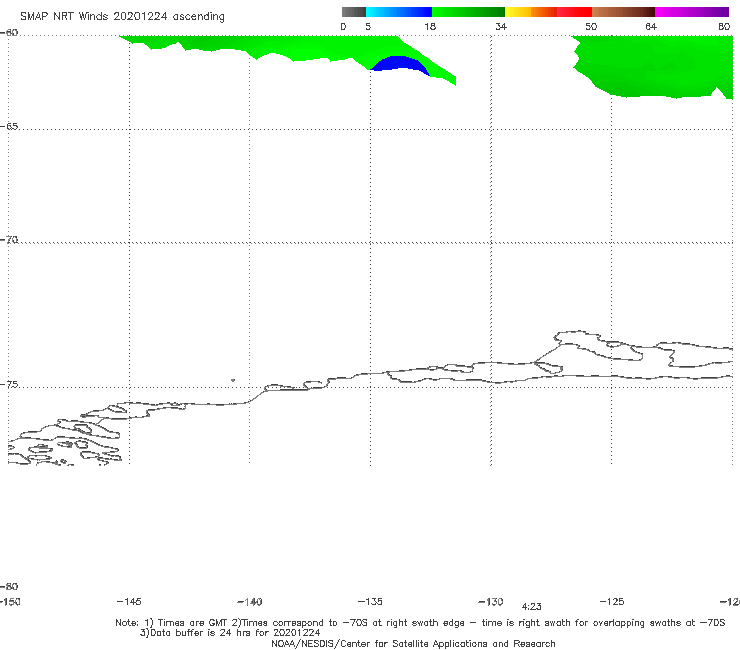Viewport: 740px width, 650px height.
Task: Click the small island dot near -75 latitude
Action: pyautogui.click(x=233, y=380)
